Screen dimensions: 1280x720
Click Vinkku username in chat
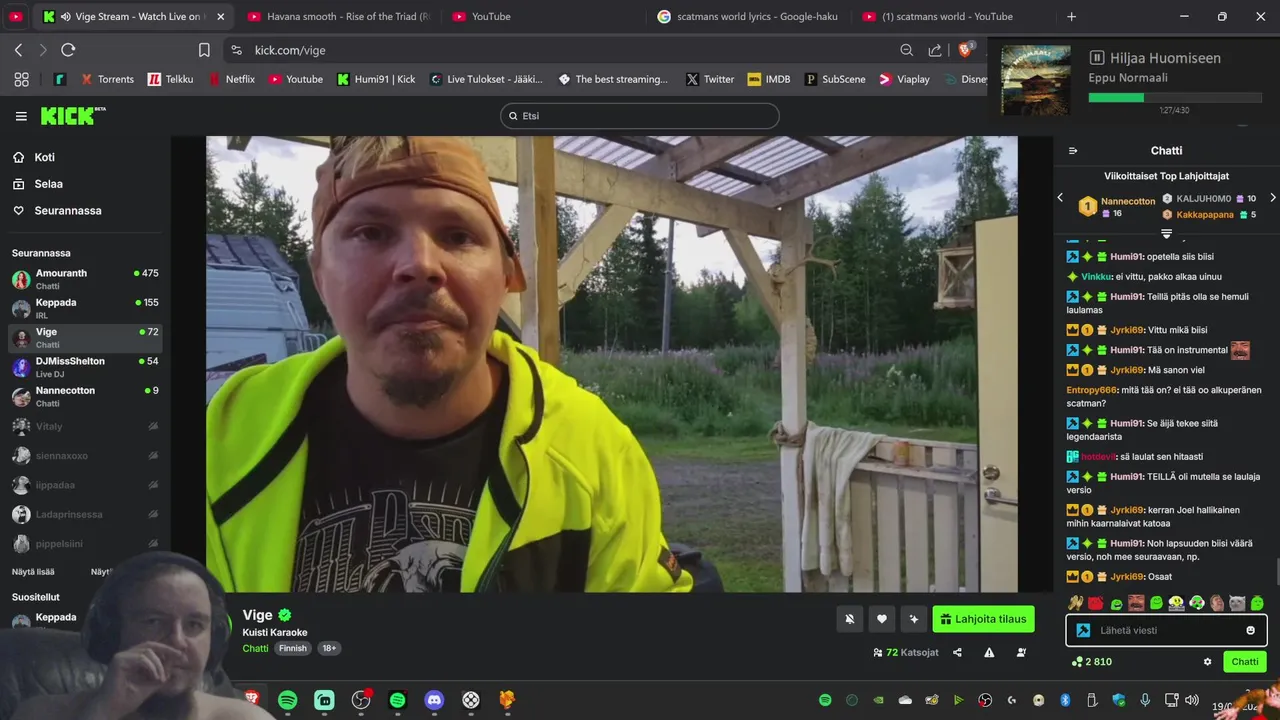[1096, 277]
